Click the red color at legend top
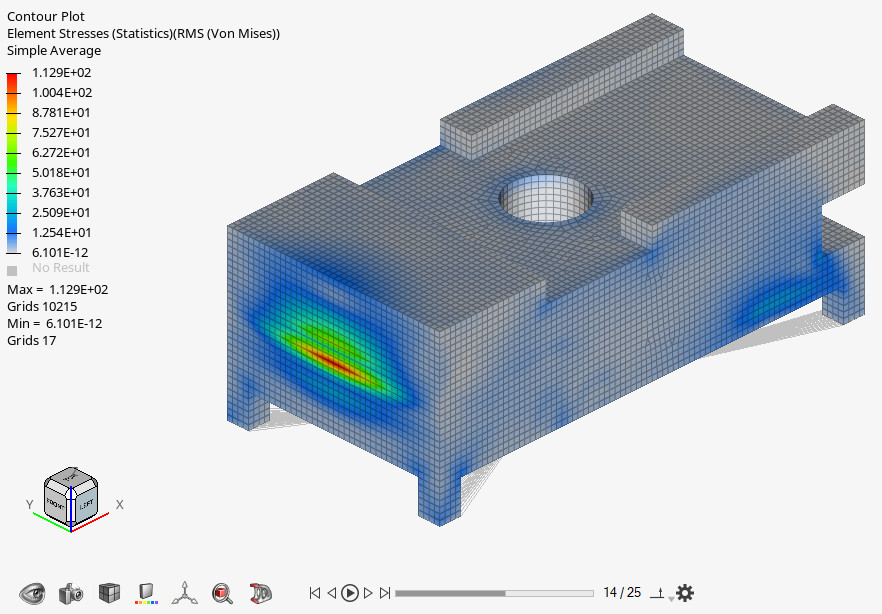 (12, 78)
